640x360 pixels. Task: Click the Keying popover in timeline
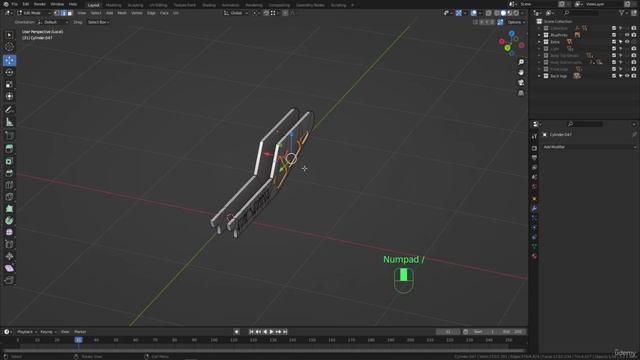tap(48, 332)
